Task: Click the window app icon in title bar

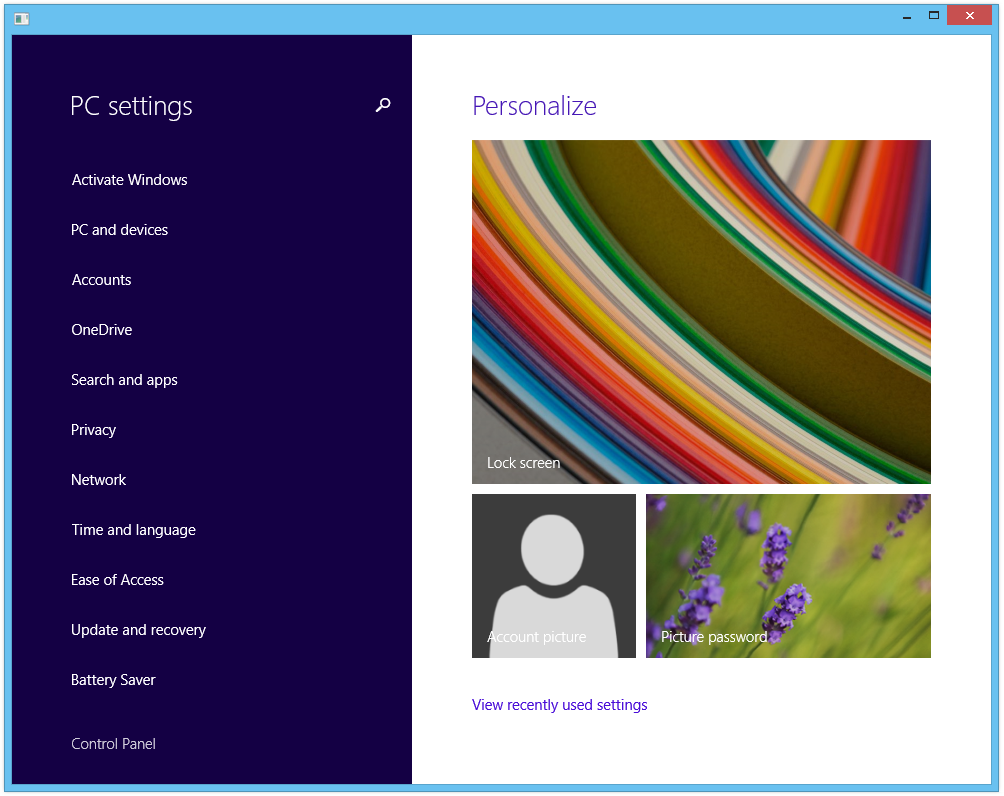Action: tap(21, 18)
